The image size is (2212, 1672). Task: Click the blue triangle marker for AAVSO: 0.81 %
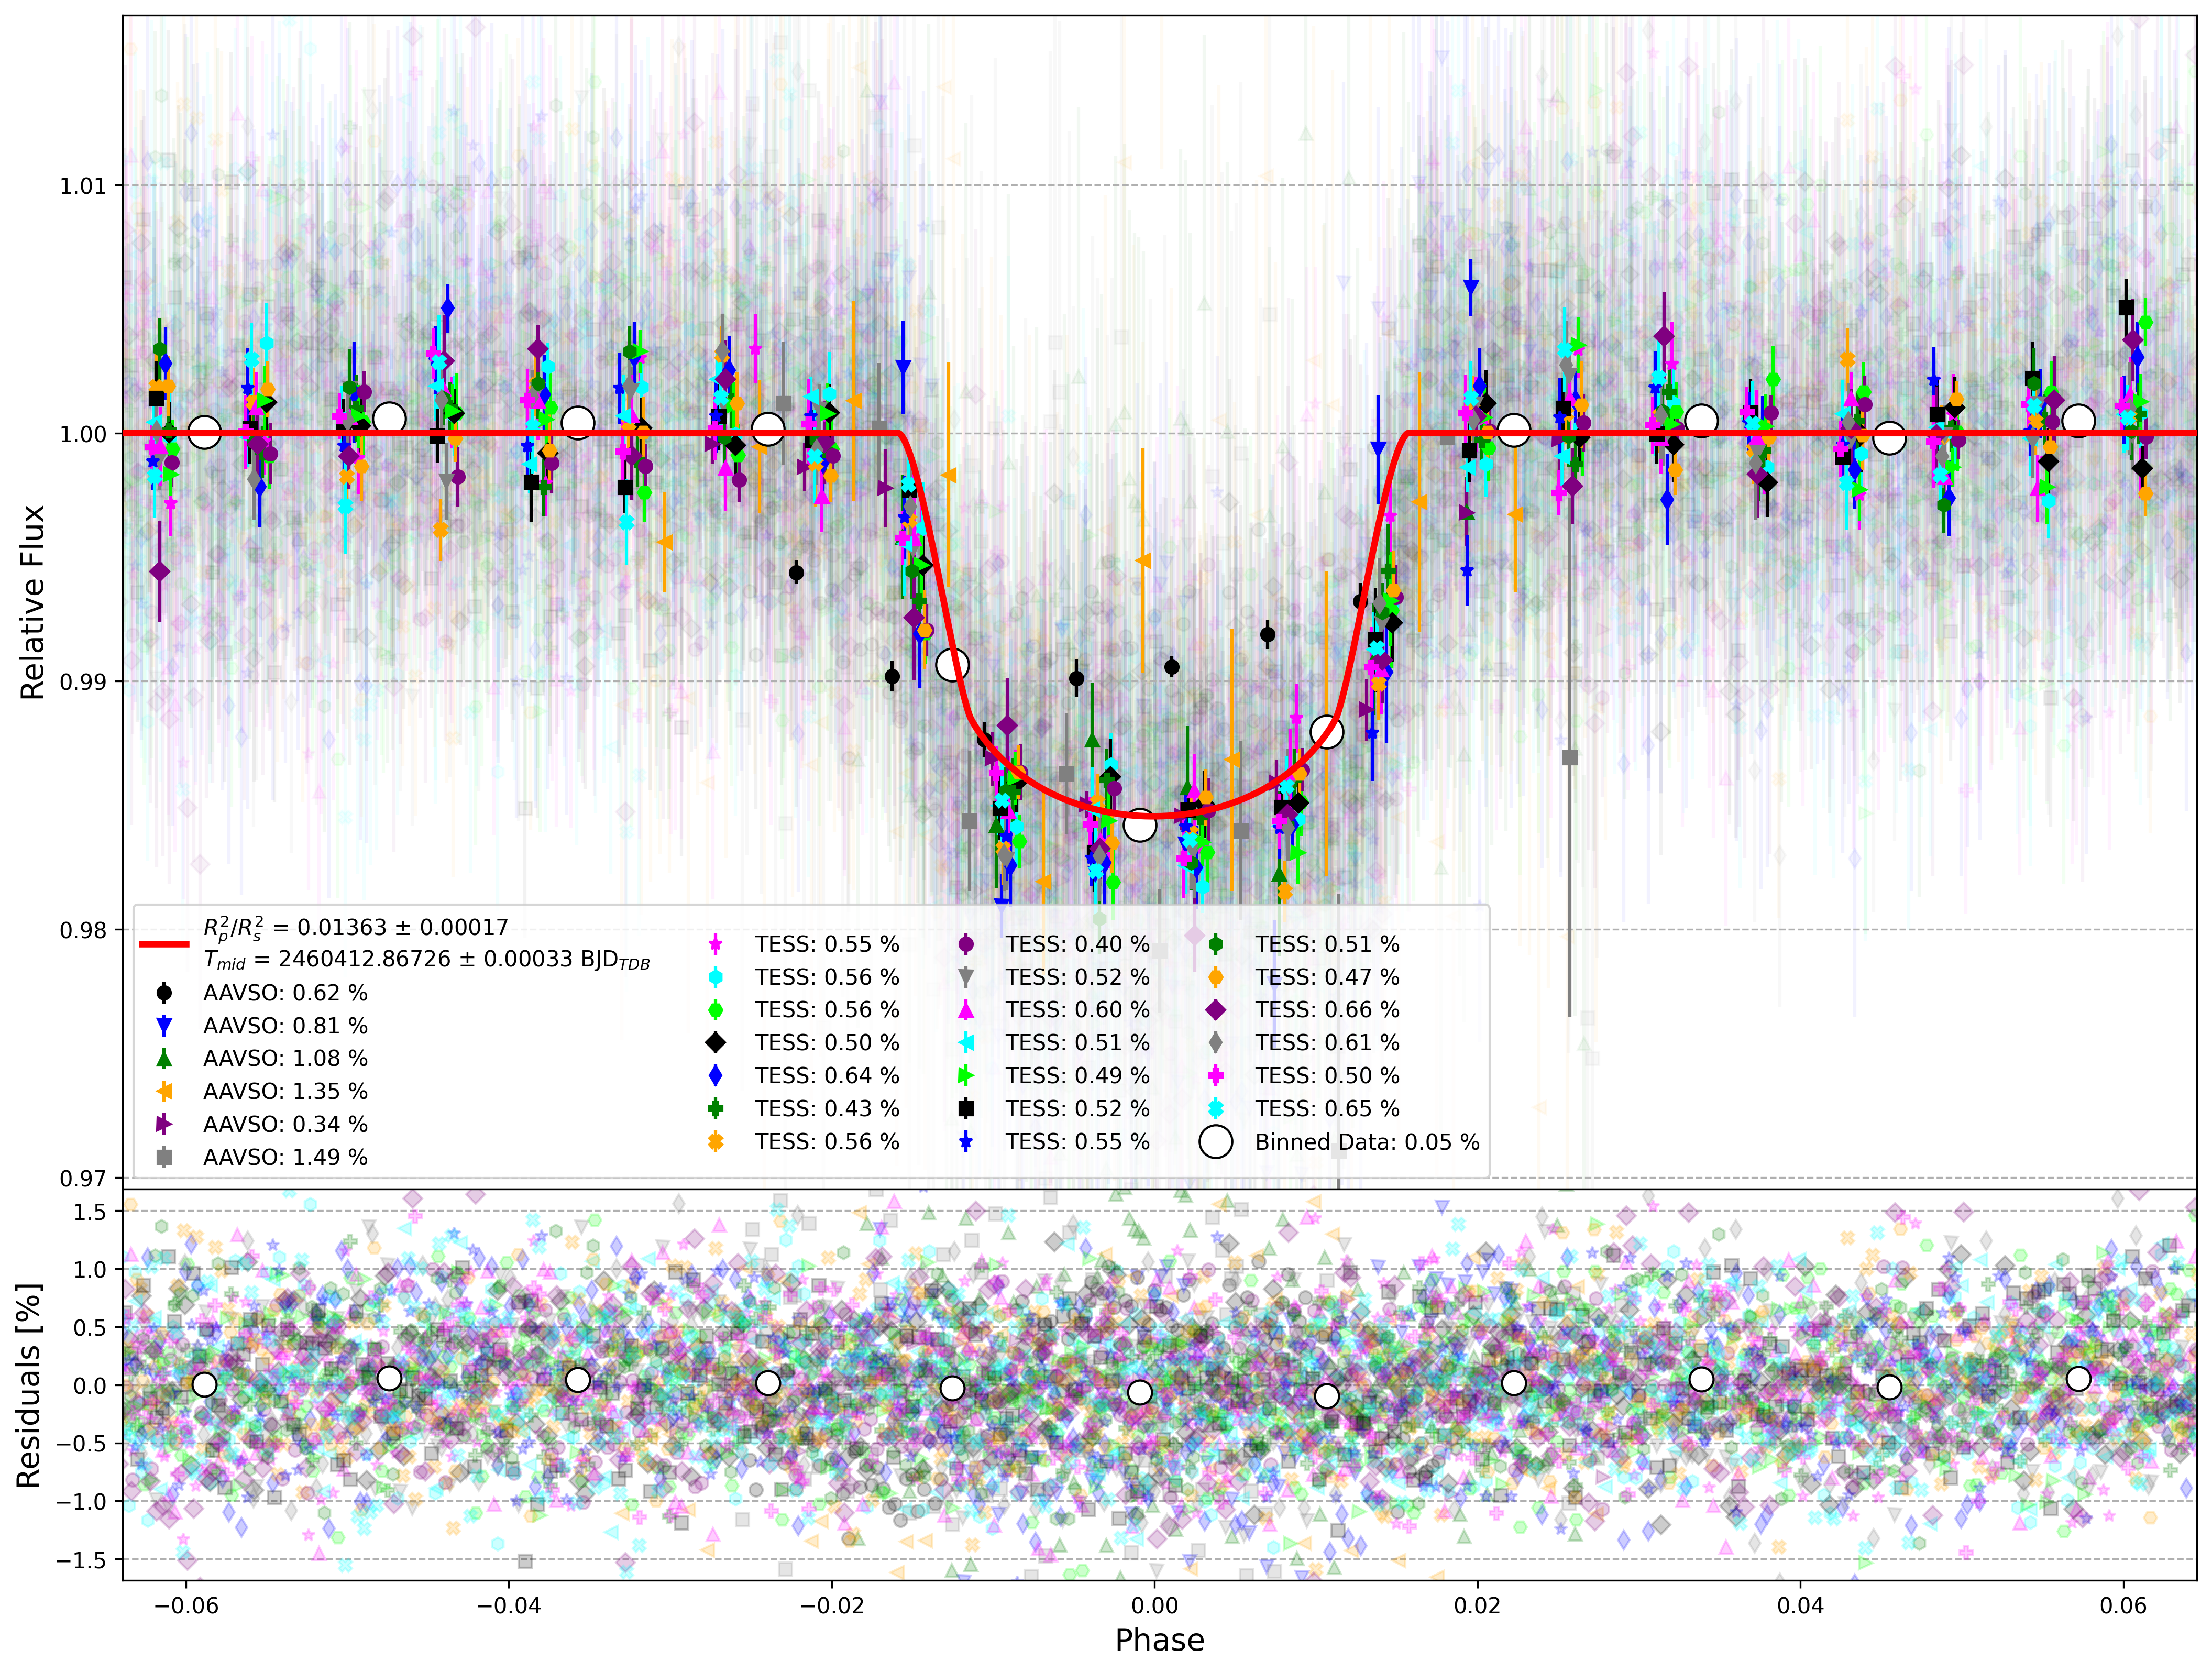[x=164, y=1026]
